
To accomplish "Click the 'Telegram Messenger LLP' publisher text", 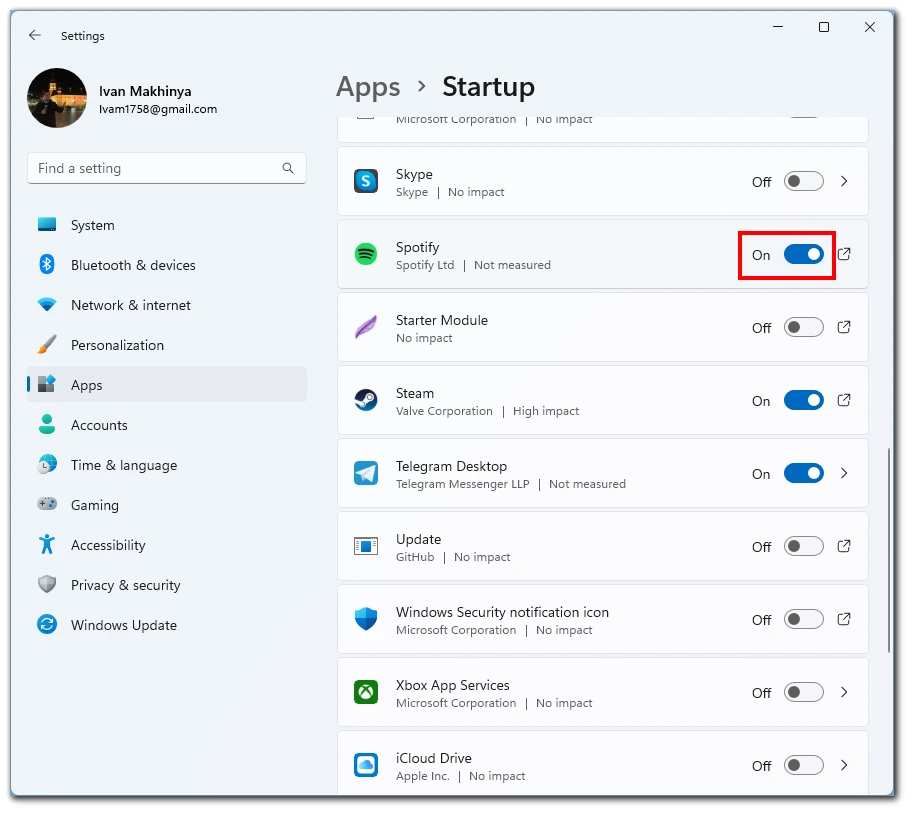I will click(x=462, y=484).
